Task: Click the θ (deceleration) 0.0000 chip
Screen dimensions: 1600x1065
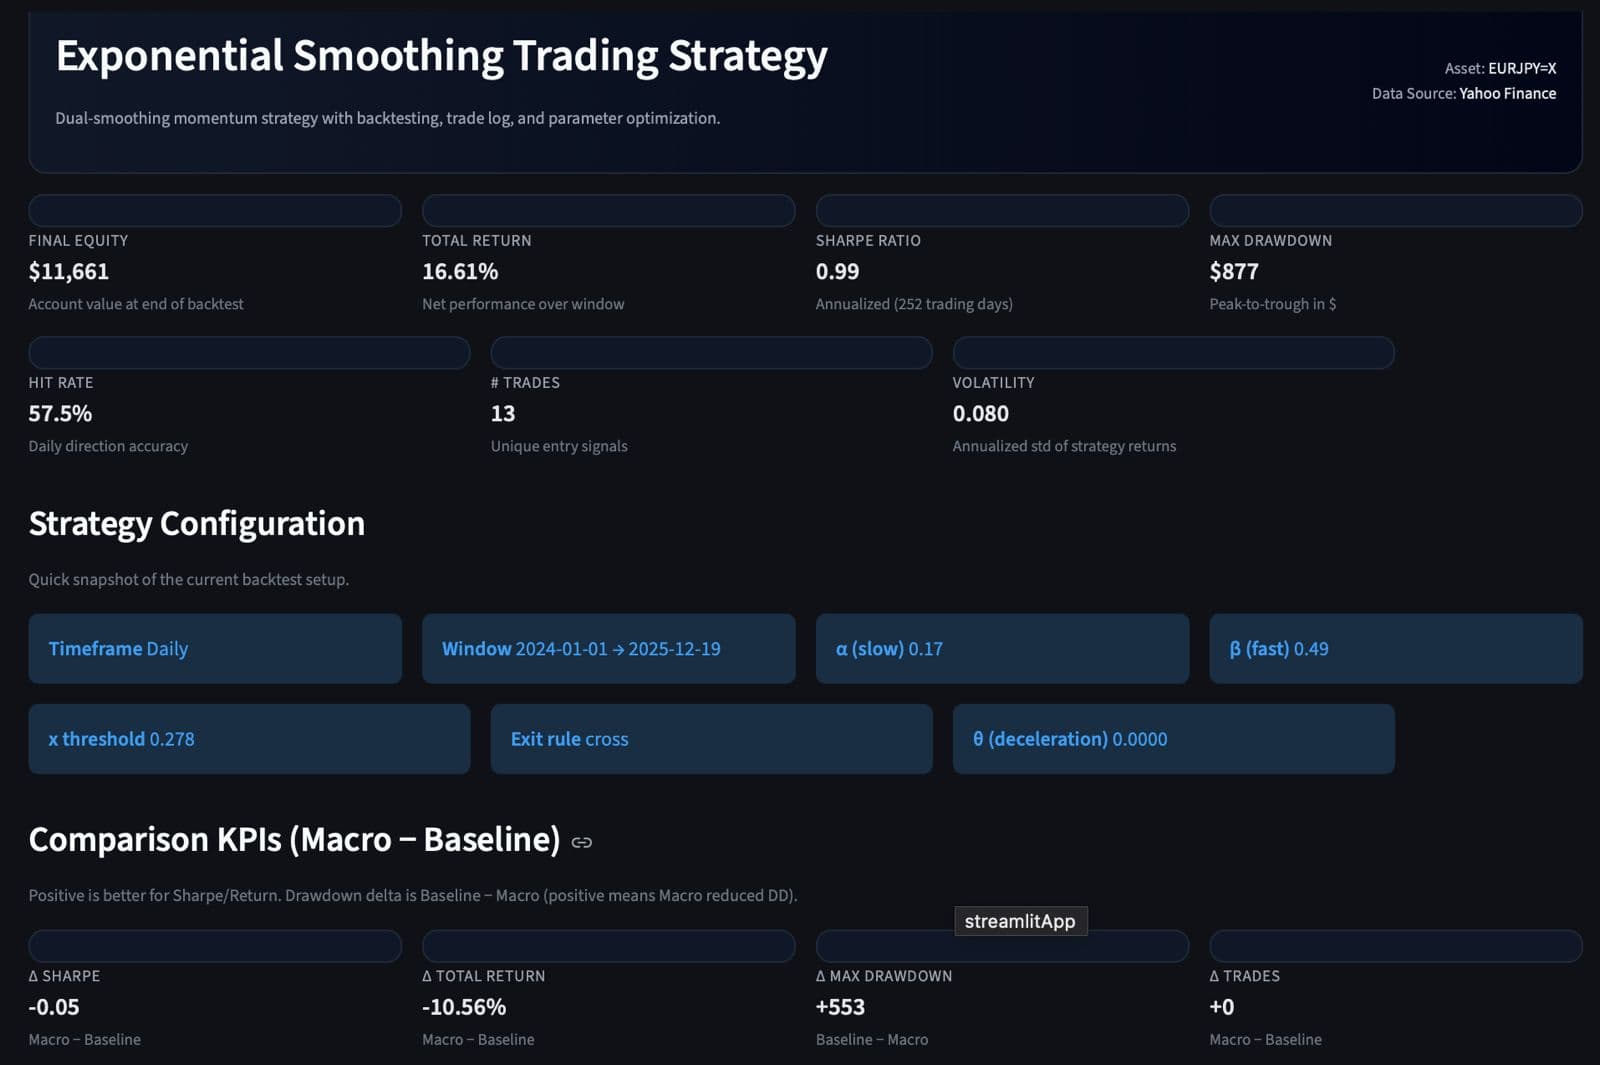Action: [1173, 739]
